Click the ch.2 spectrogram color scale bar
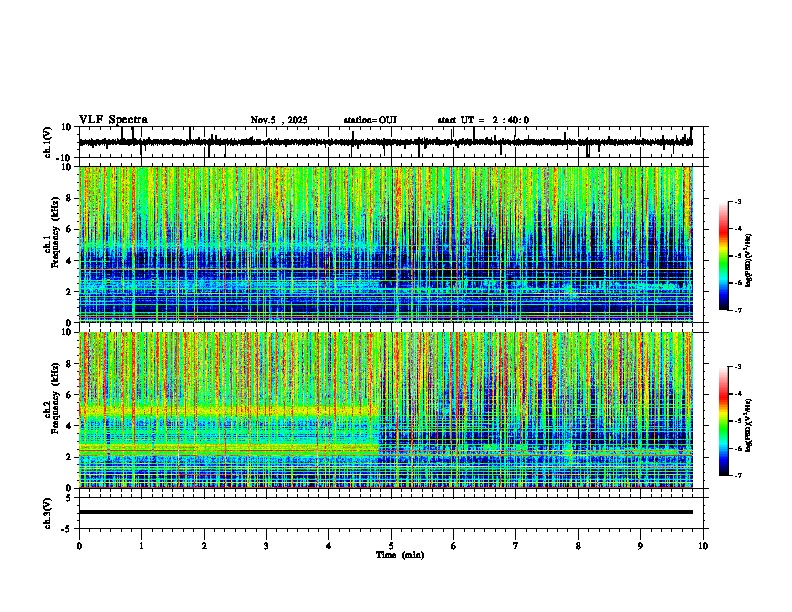 (724, 421)
